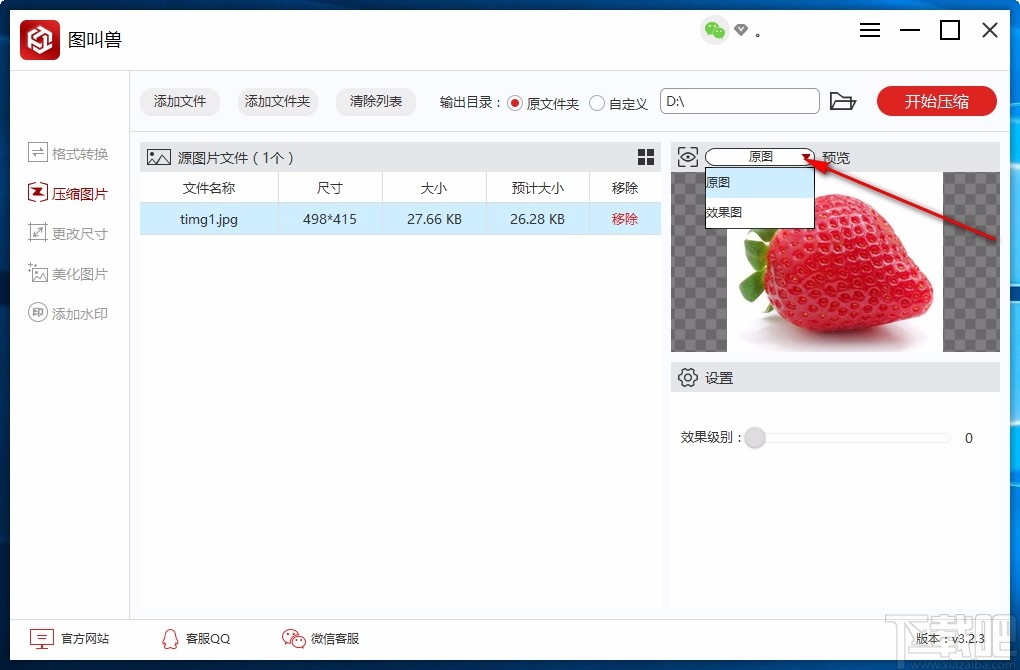
Task: Click the WeChat icon in the title bar
Action: tap(714, 31)
